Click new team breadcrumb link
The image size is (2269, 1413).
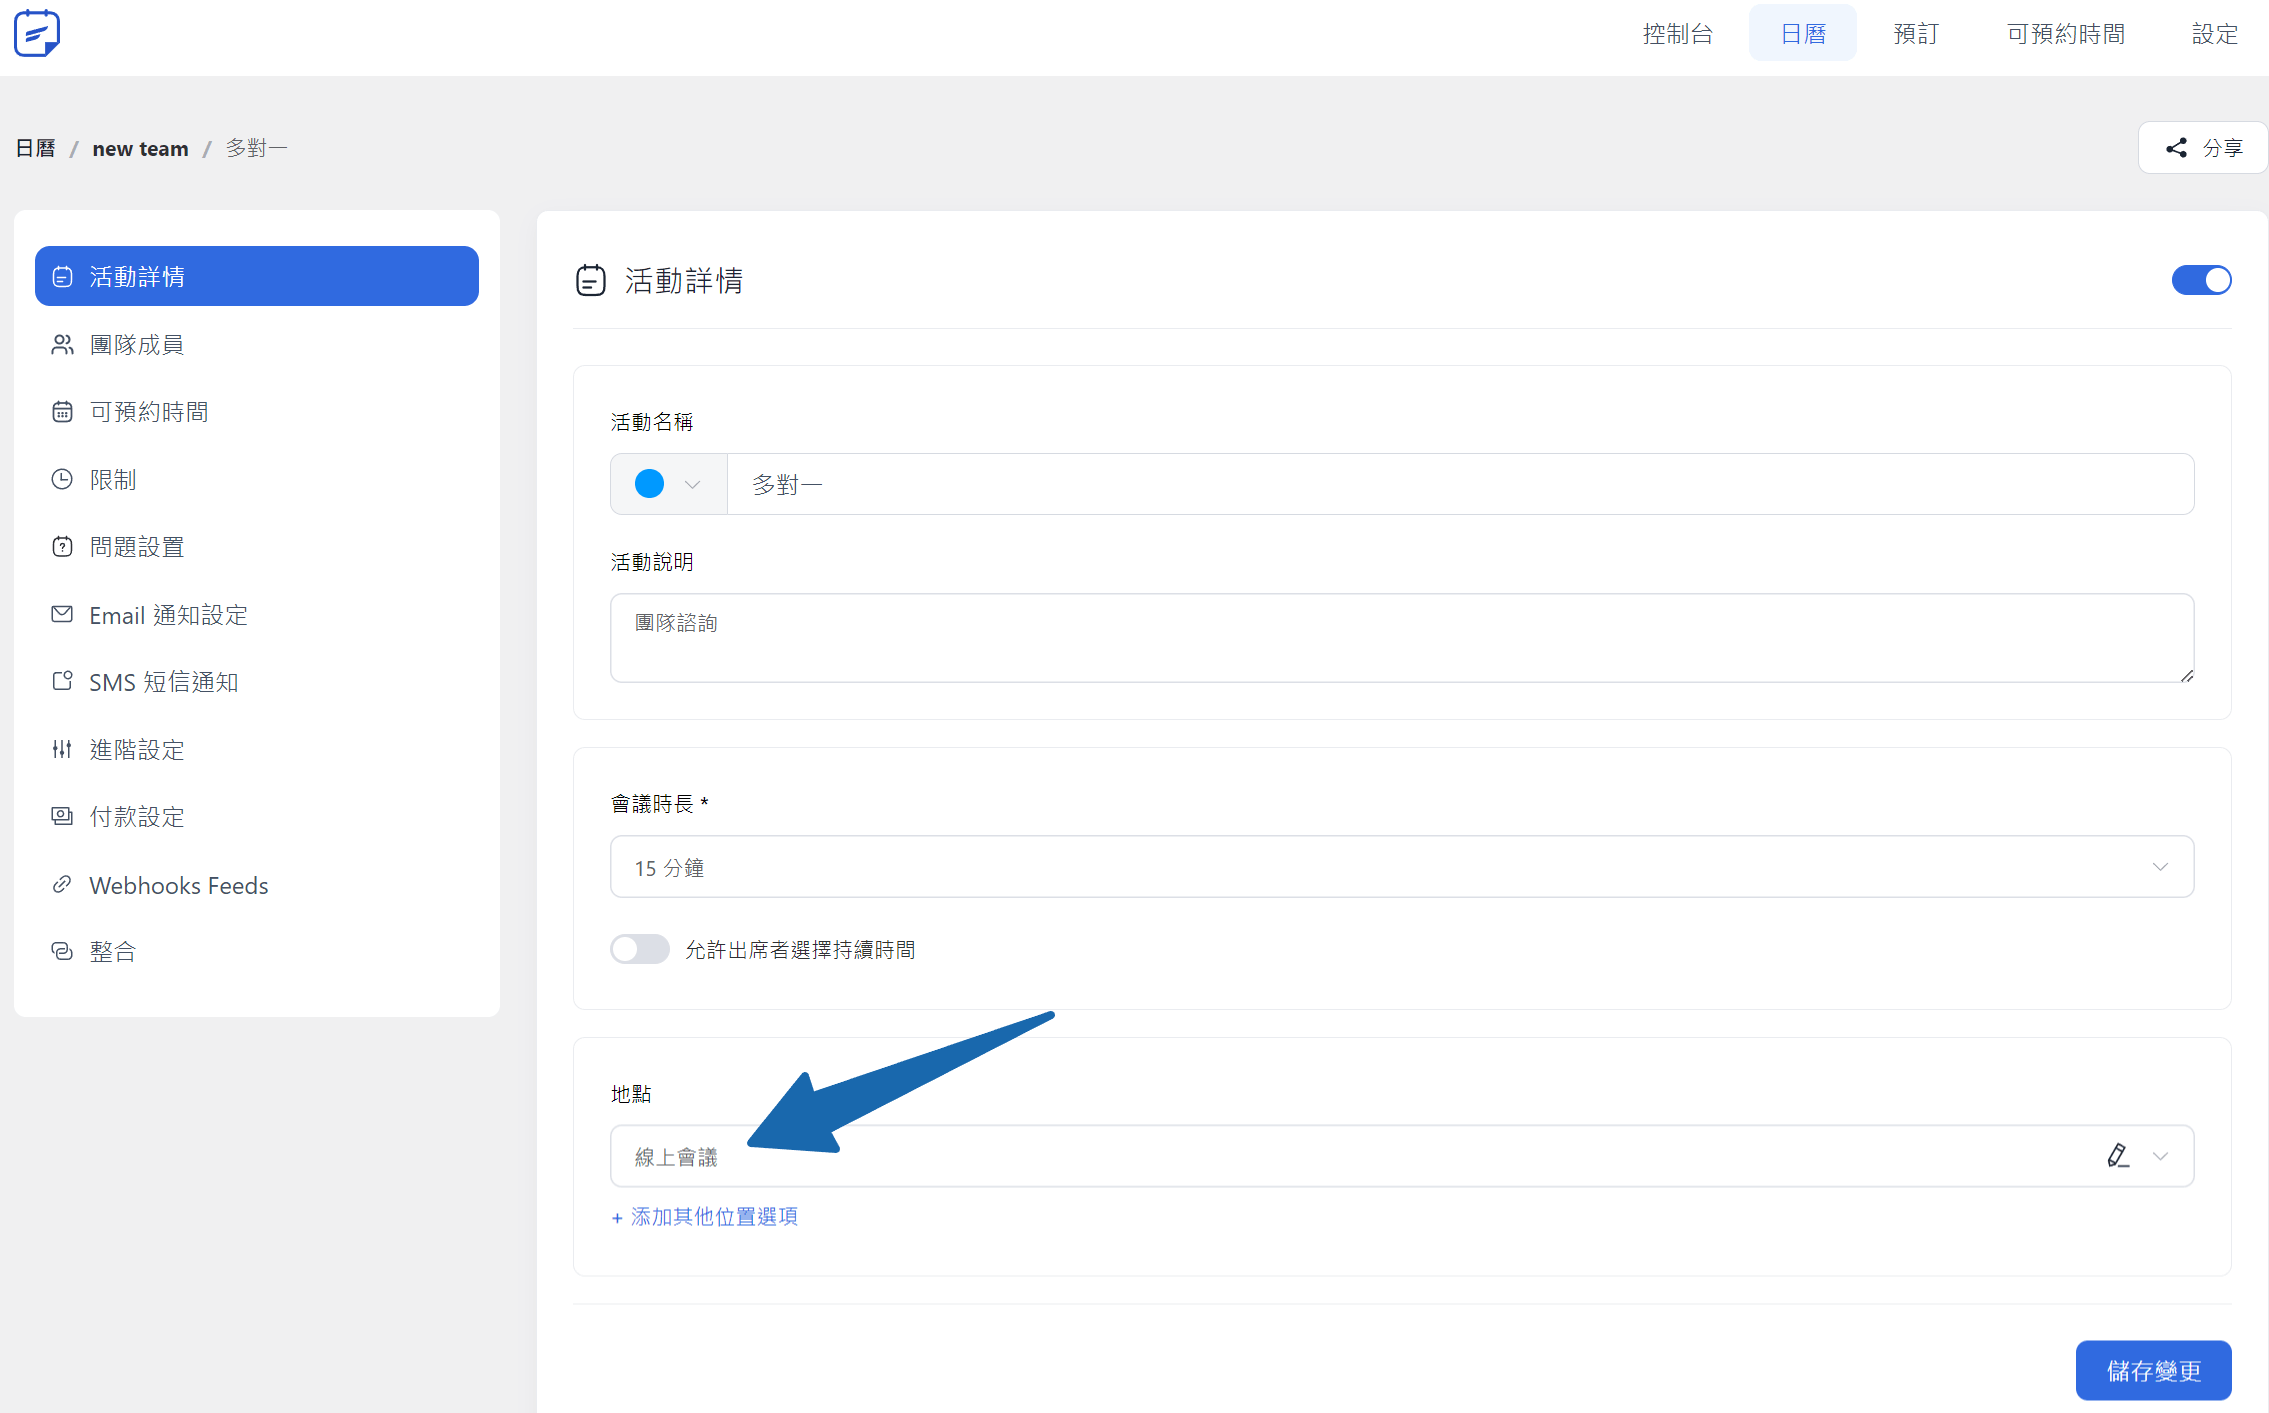pyautogui.click(x=140, y=149)
